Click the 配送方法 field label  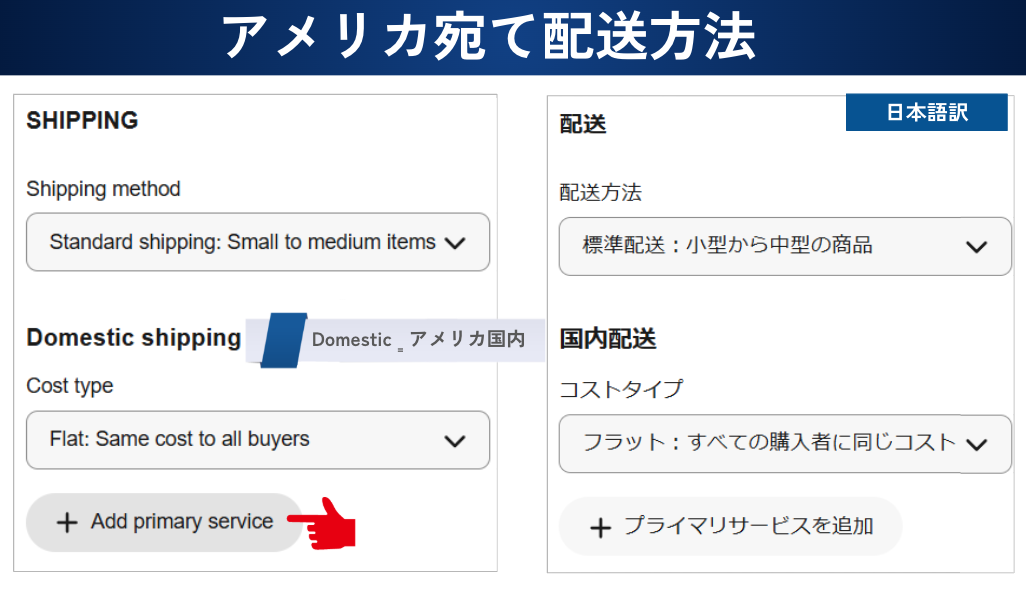point(600,193)
